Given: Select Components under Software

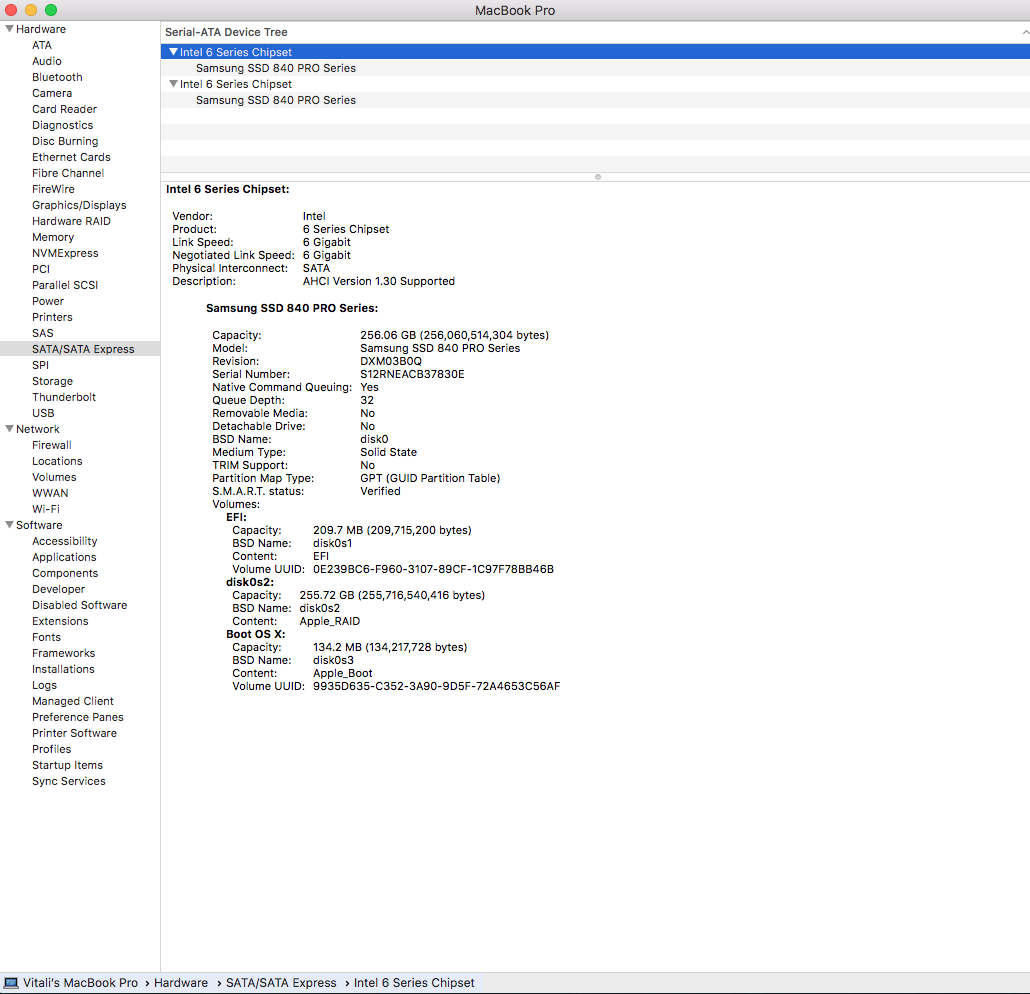Looking at the screenshot, I should pos(65,573).
